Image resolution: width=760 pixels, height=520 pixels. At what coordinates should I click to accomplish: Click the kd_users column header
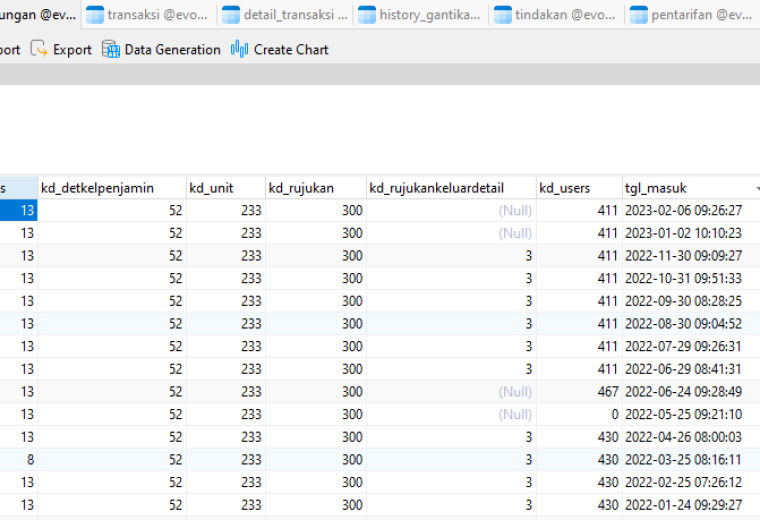click(579, 188)
